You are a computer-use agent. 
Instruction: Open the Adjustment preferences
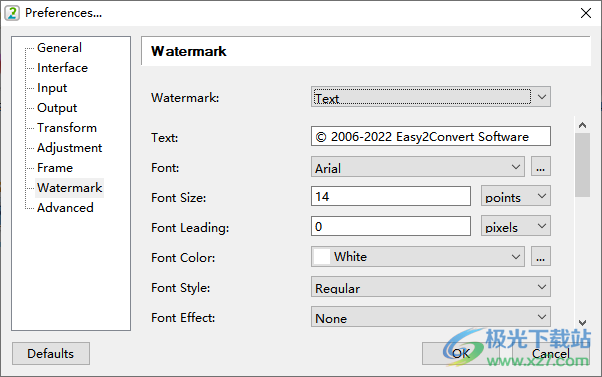69,147
